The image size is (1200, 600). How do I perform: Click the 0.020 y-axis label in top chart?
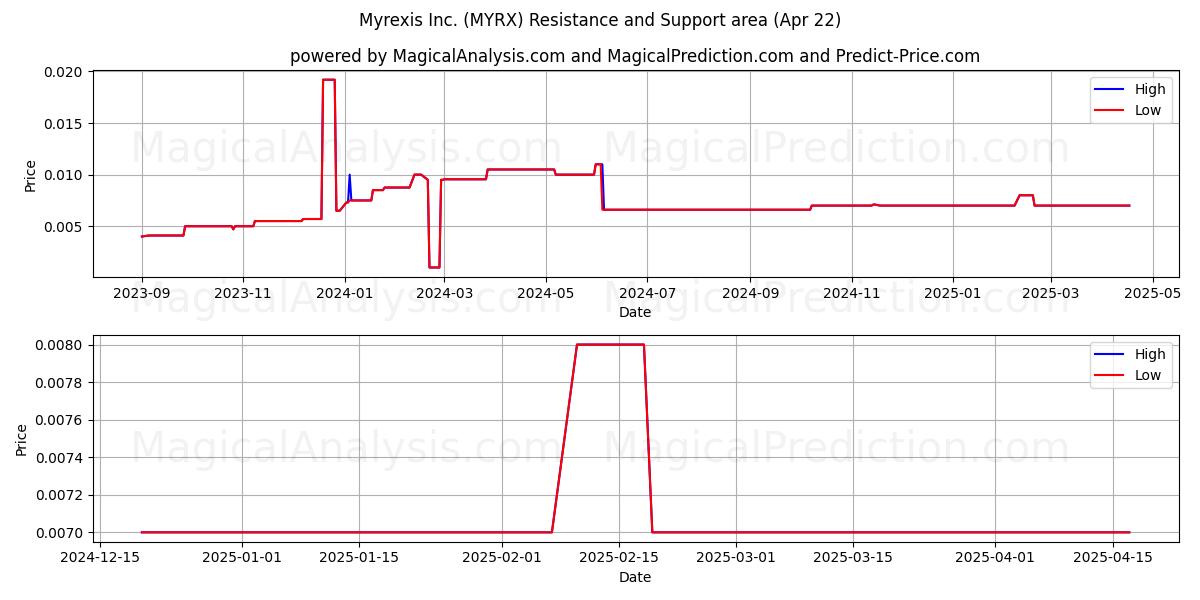tap(62, 72)
